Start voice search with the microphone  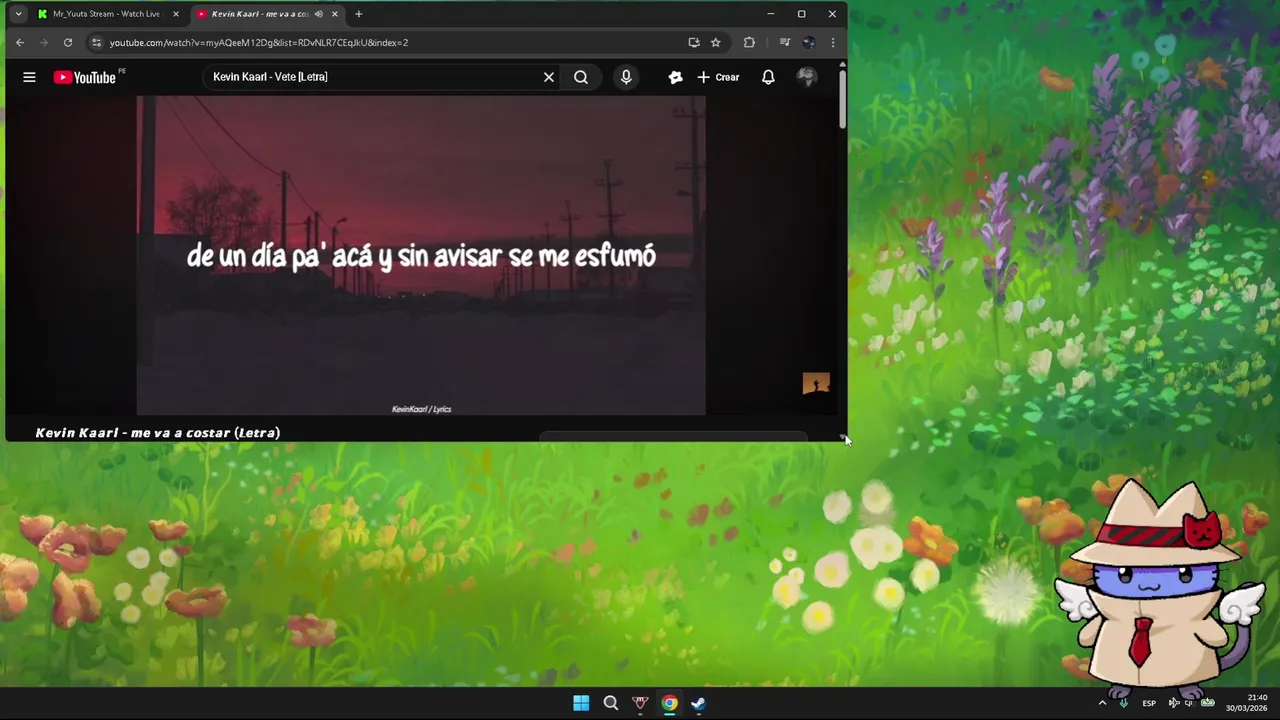coord(626,77)
